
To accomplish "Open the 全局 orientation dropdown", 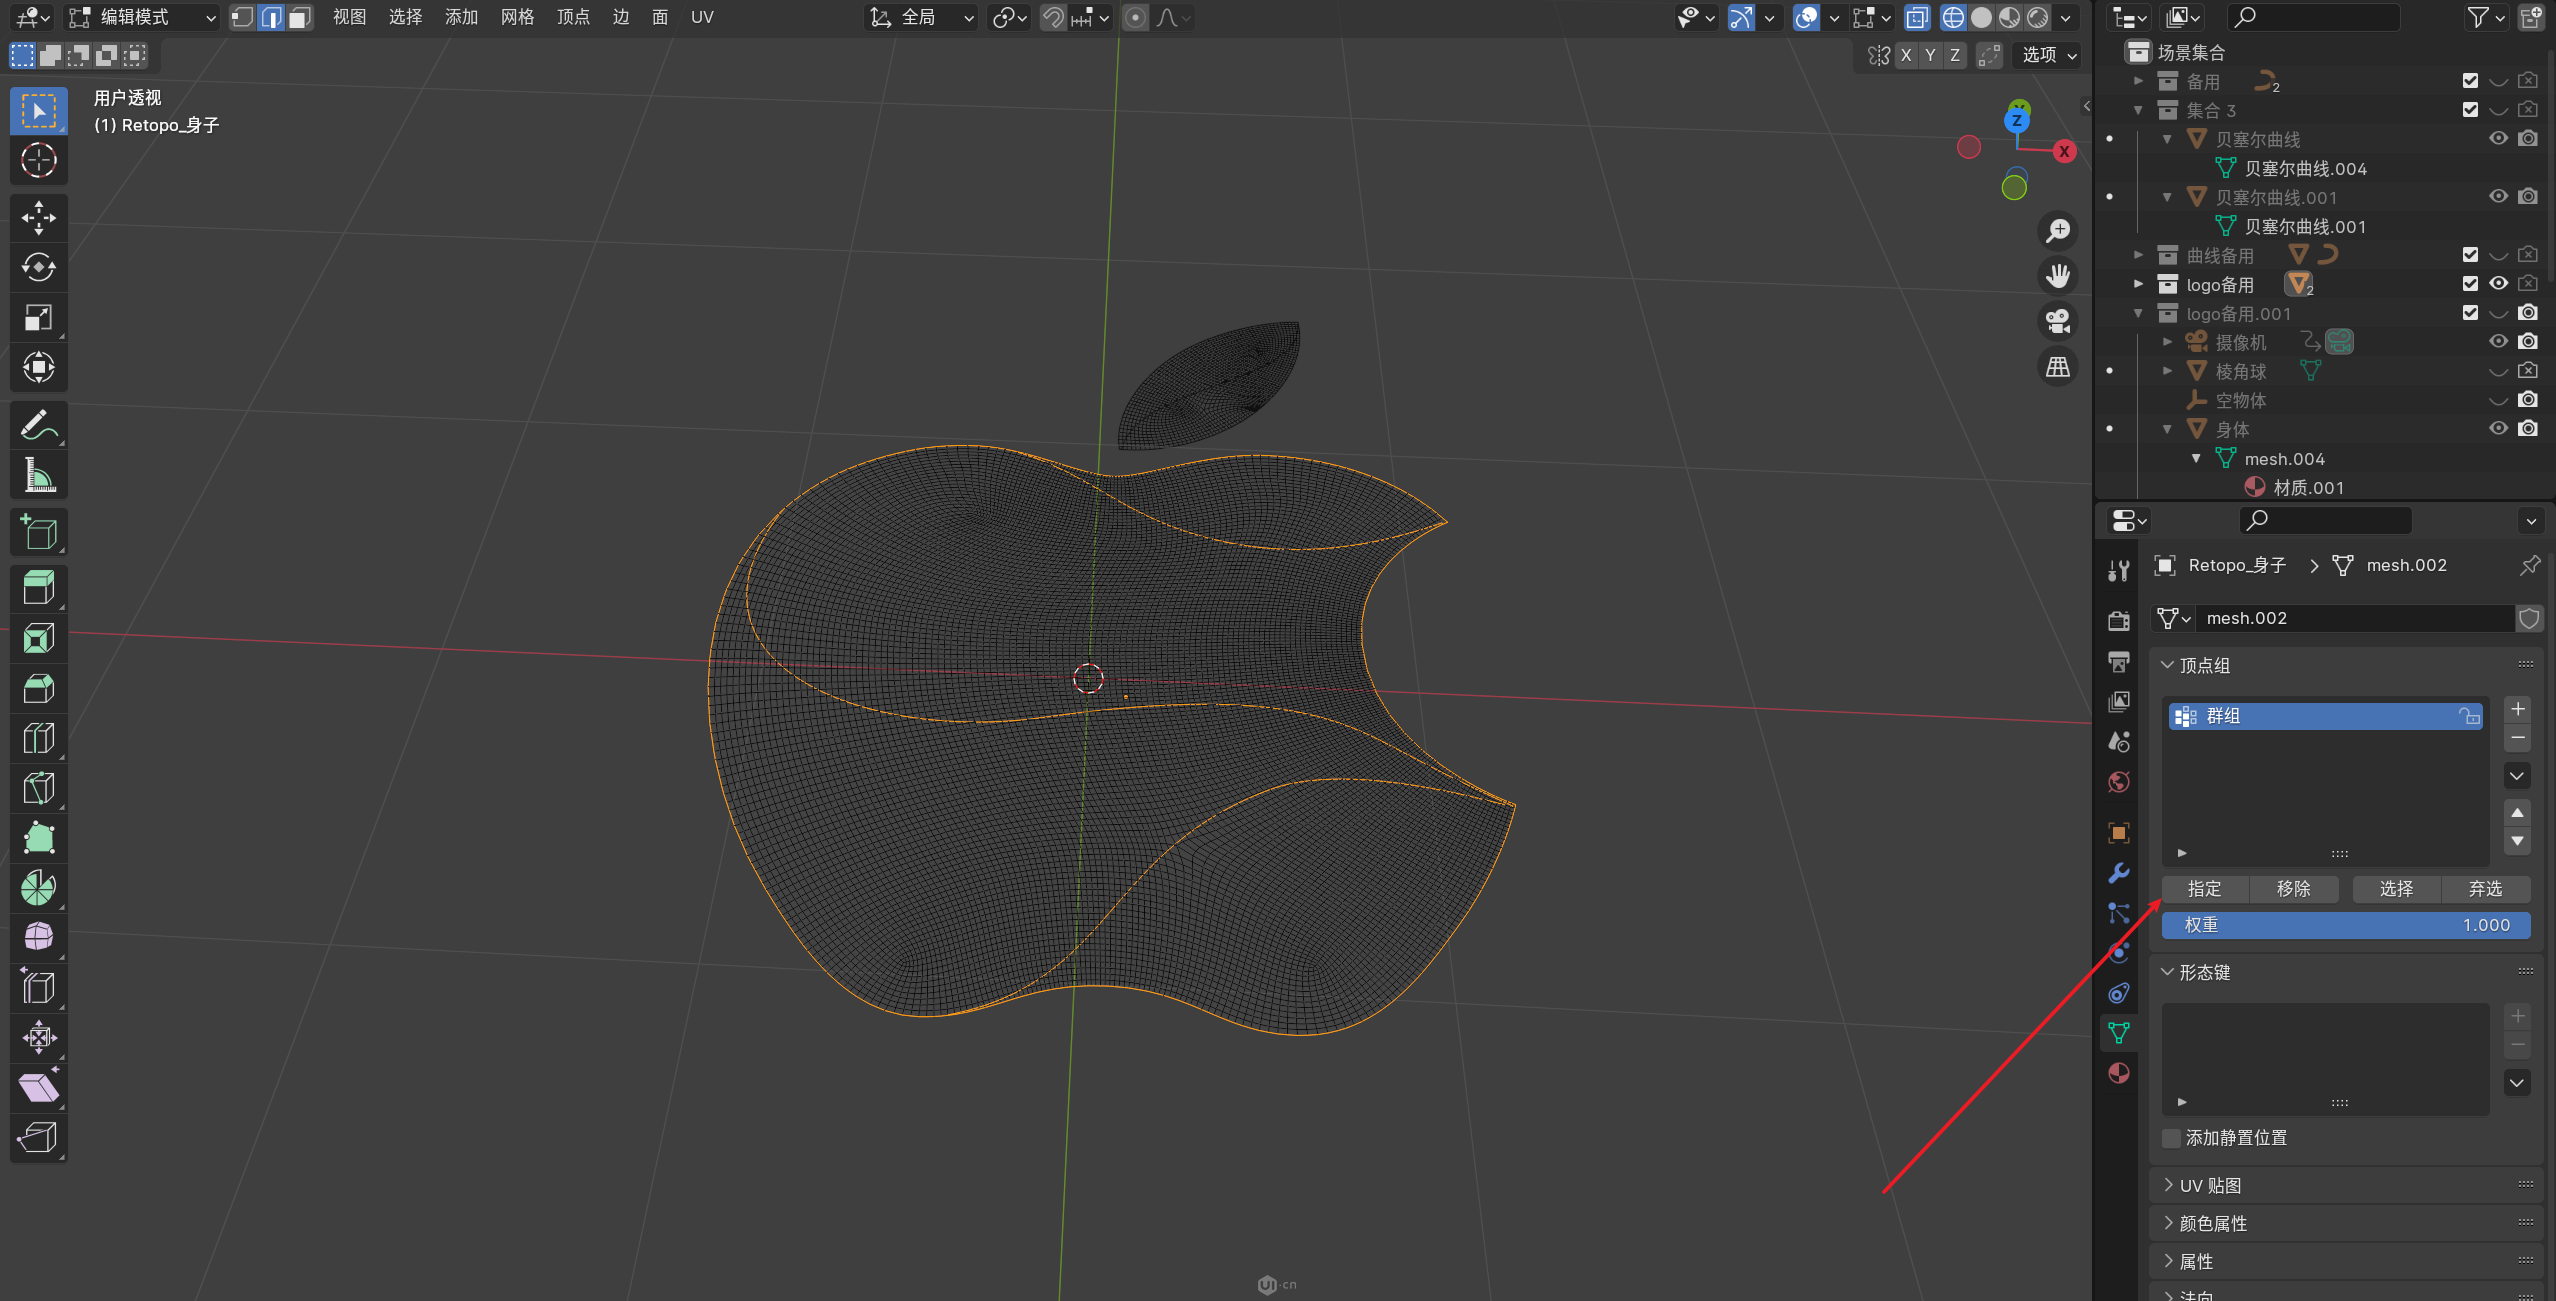I will point(921,17).
